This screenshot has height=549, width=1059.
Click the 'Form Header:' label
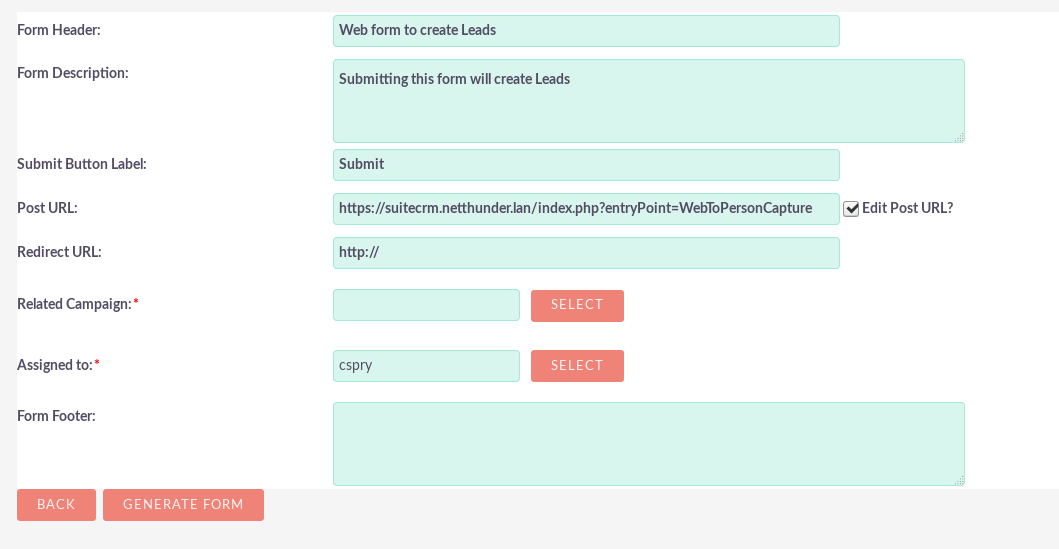point(59,30)
